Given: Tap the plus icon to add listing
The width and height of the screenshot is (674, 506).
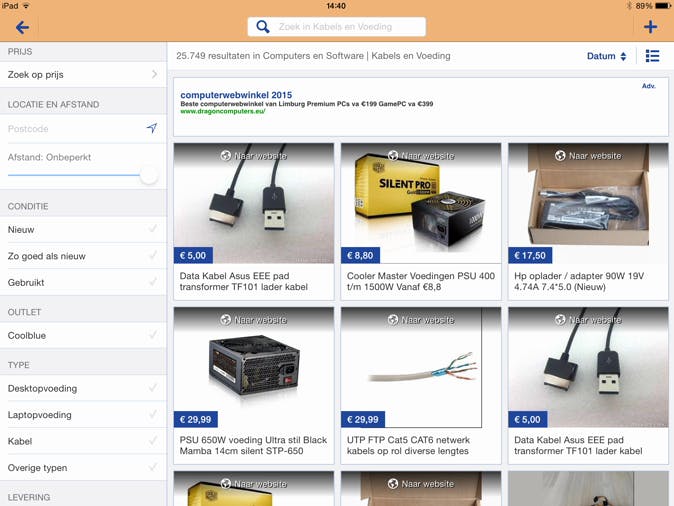Looking at the screenshot, I should point(650,27).
